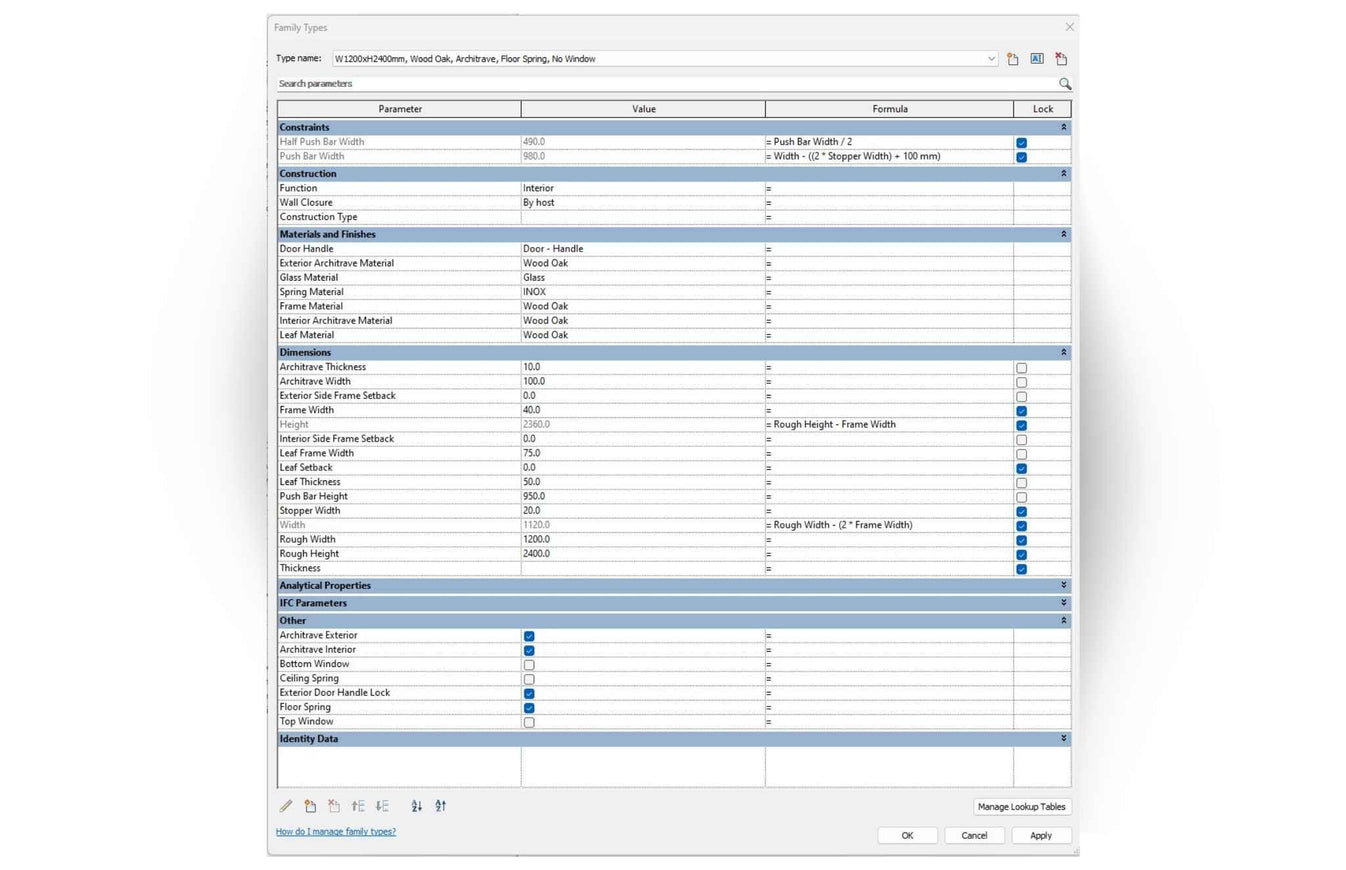This screenshot has width=1346, height=870.
Task: Create a new family type
Action: [x=1013, y=58]
